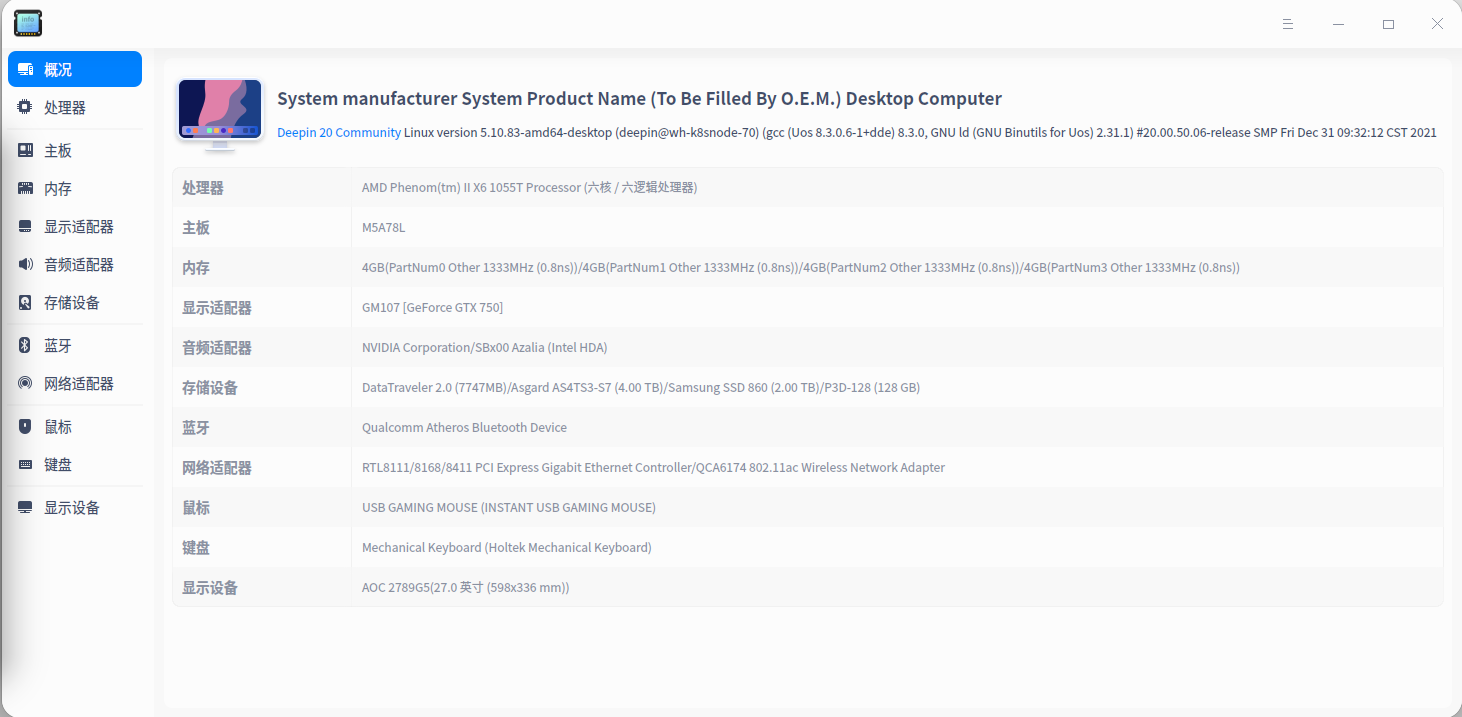This screenshot has width=1462, height=717.
Task: Click the audio adapter speaker icon
Action: point(25,265)
